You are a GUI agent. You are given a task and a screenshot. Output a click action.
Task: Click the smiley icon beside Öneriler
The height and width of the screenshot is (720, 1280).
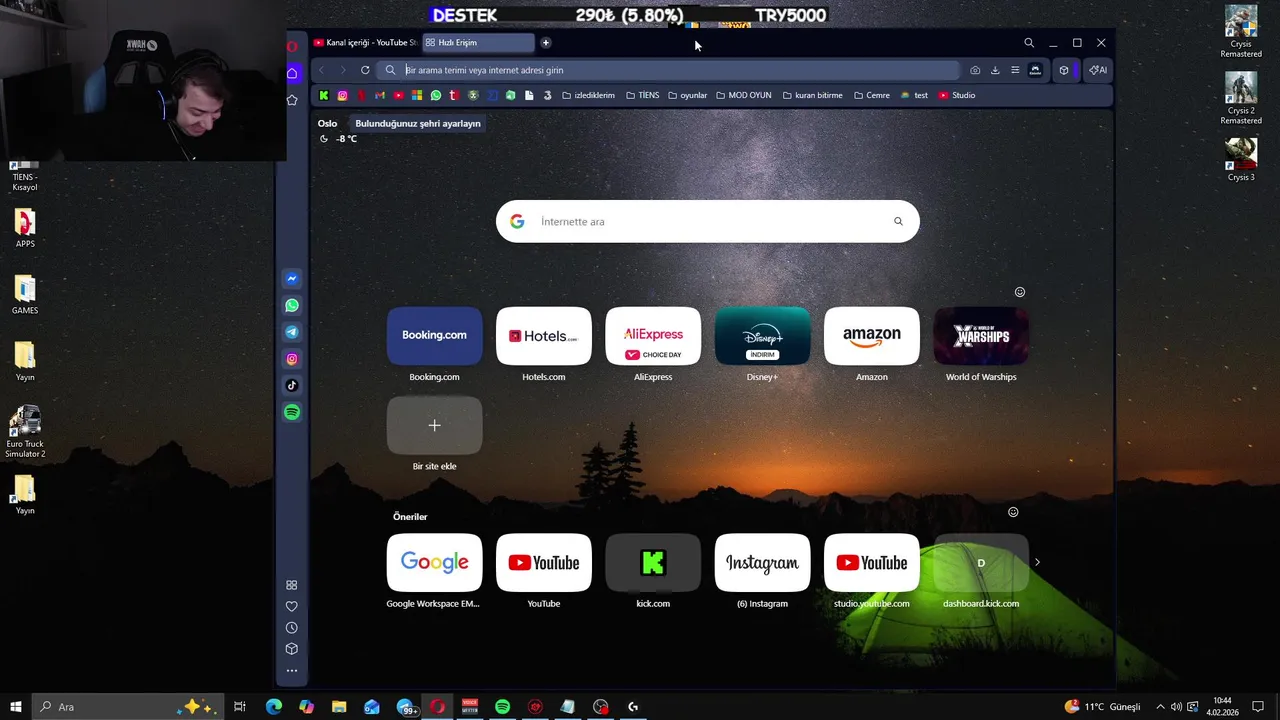click(1013, 512)
